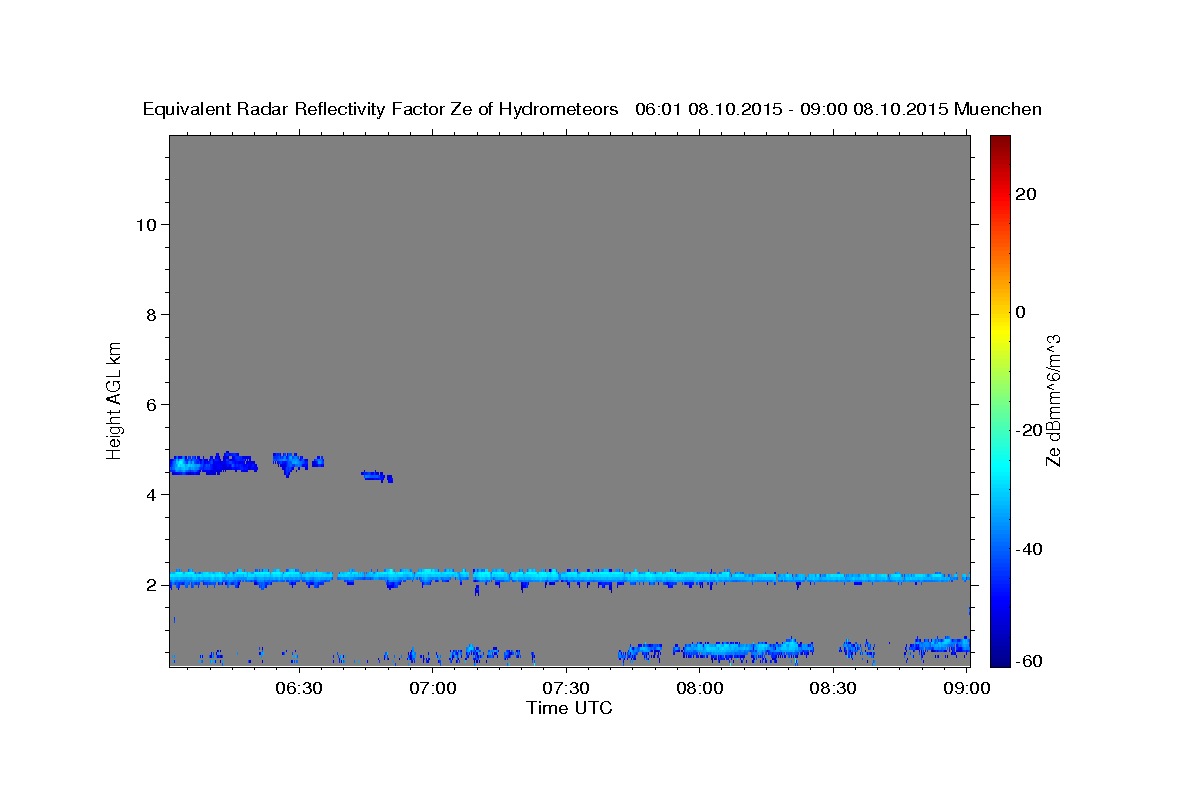Click the cloud echo near 4.7 km at 06:10

[211, 464]
